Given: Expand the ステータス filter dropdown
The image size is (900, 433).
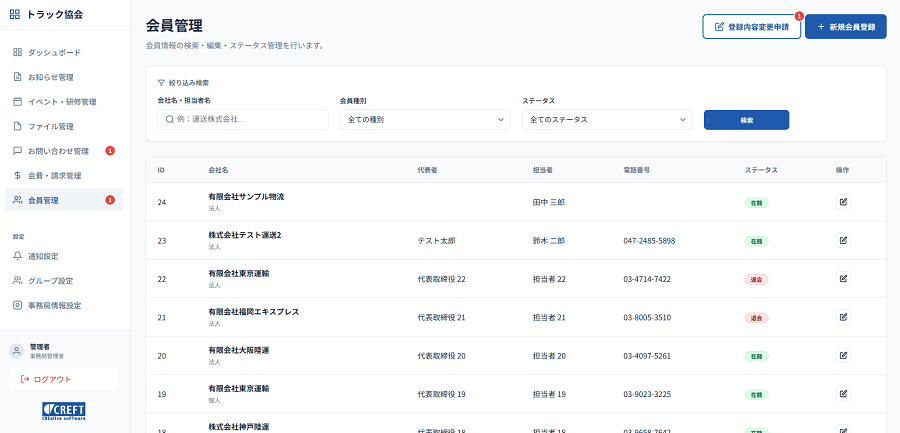Looking at the screenshot, I should [x=607, y=120].
